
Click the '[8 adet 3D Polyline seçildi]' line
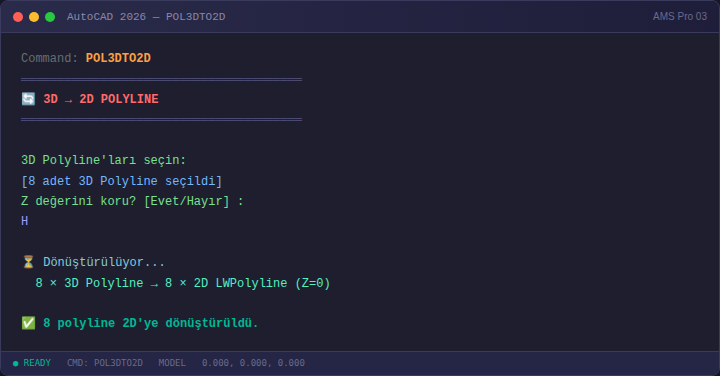click(122, 181)
